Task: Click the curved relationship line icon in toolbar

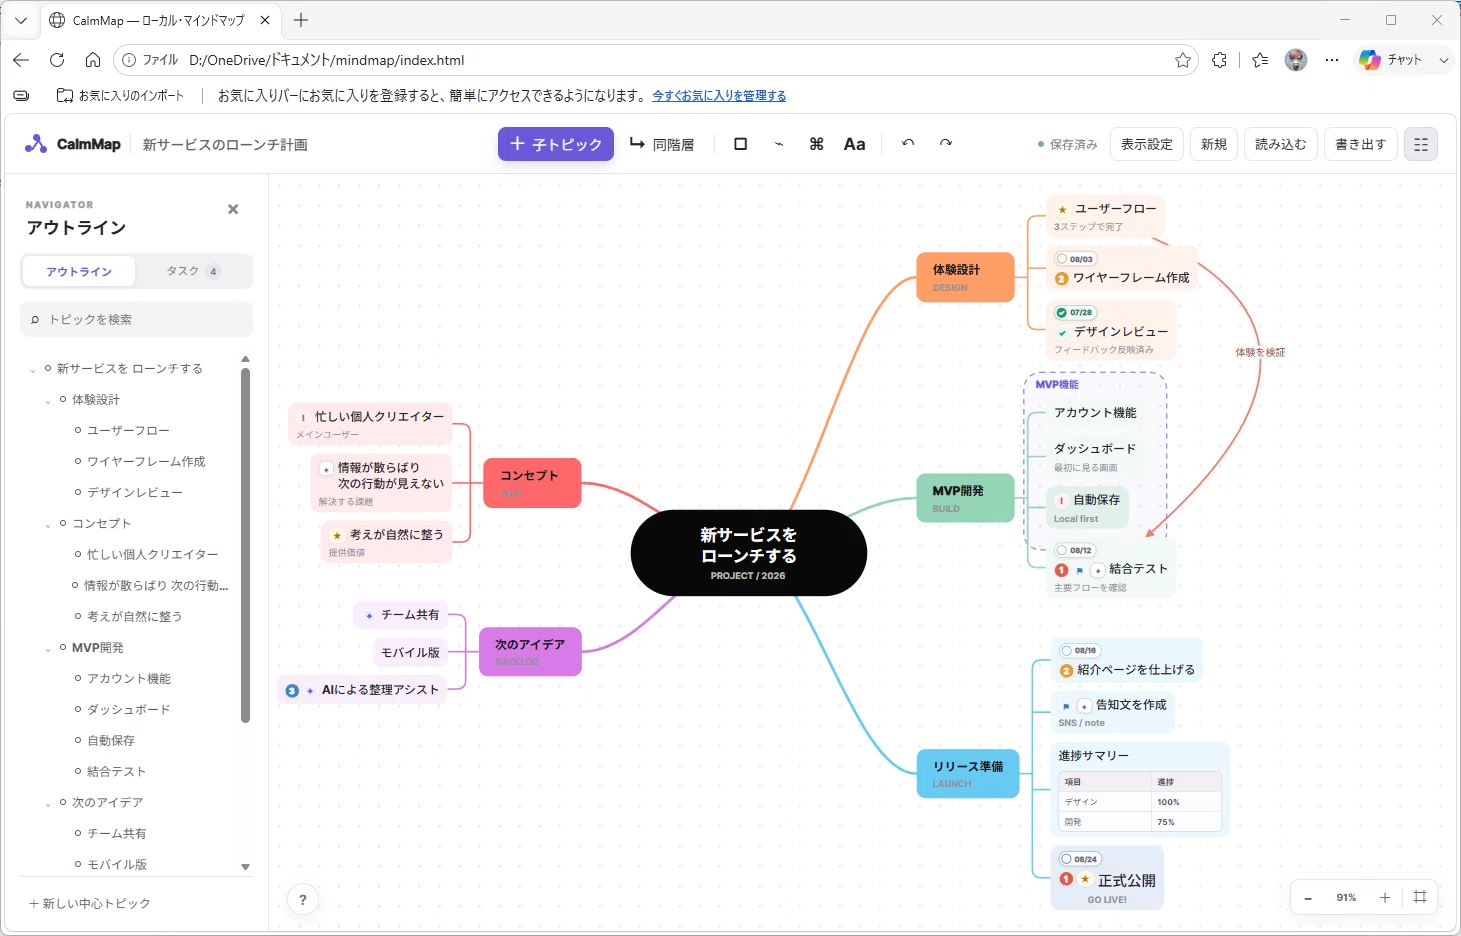Action: 778,144
